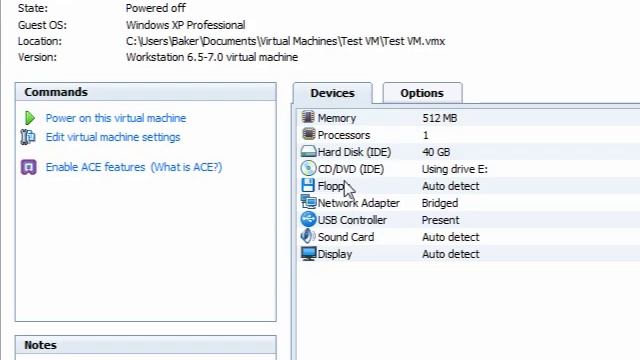The height and width of the screenshot is (360, 640).
Task: Click the 'Bridged' network value
Action: (440, 203)
